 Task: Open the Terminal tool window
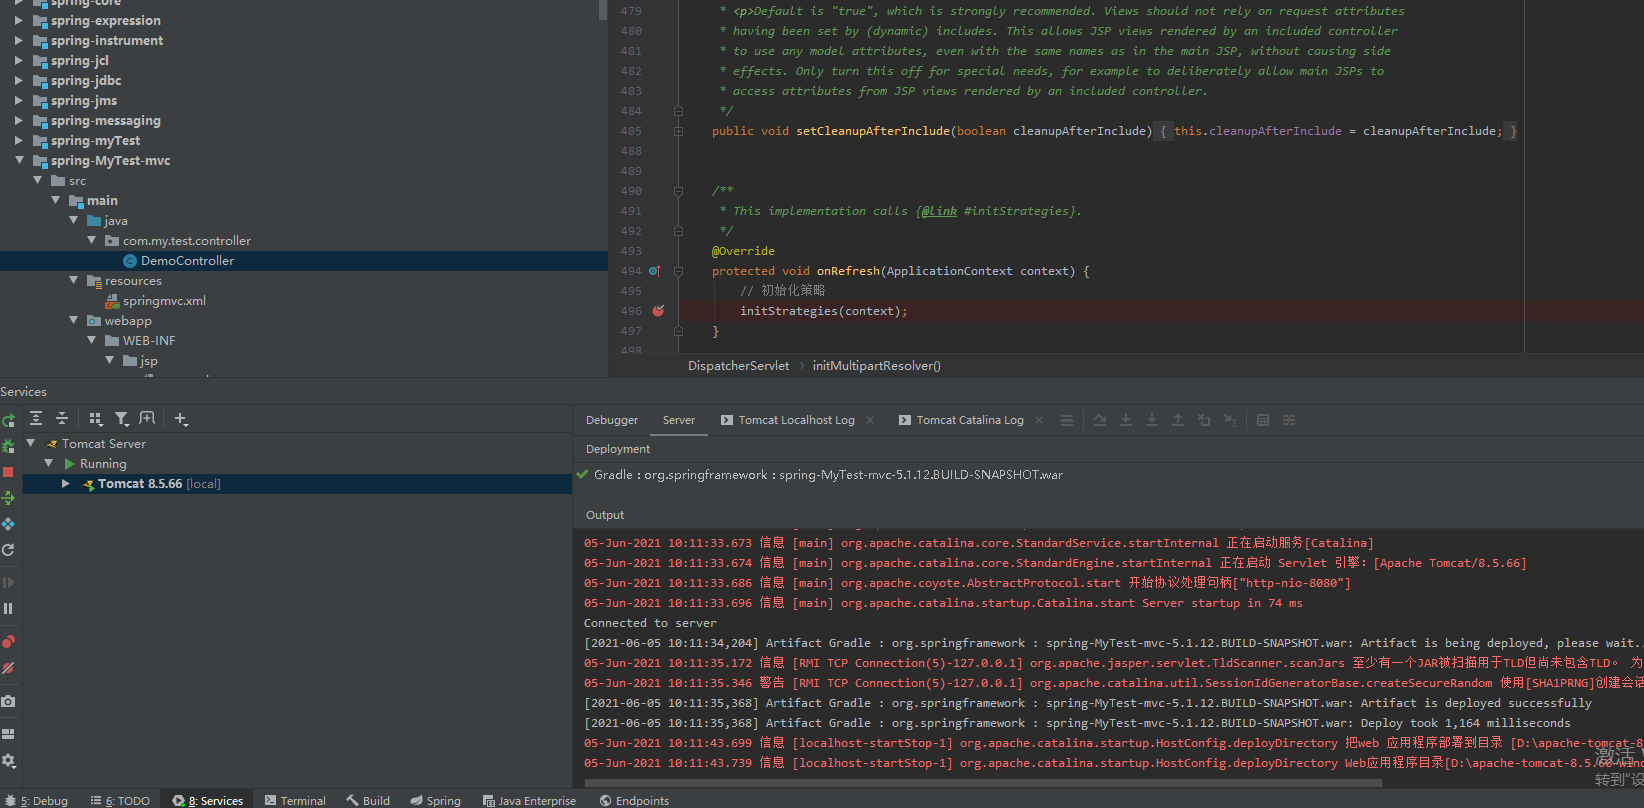295,800
